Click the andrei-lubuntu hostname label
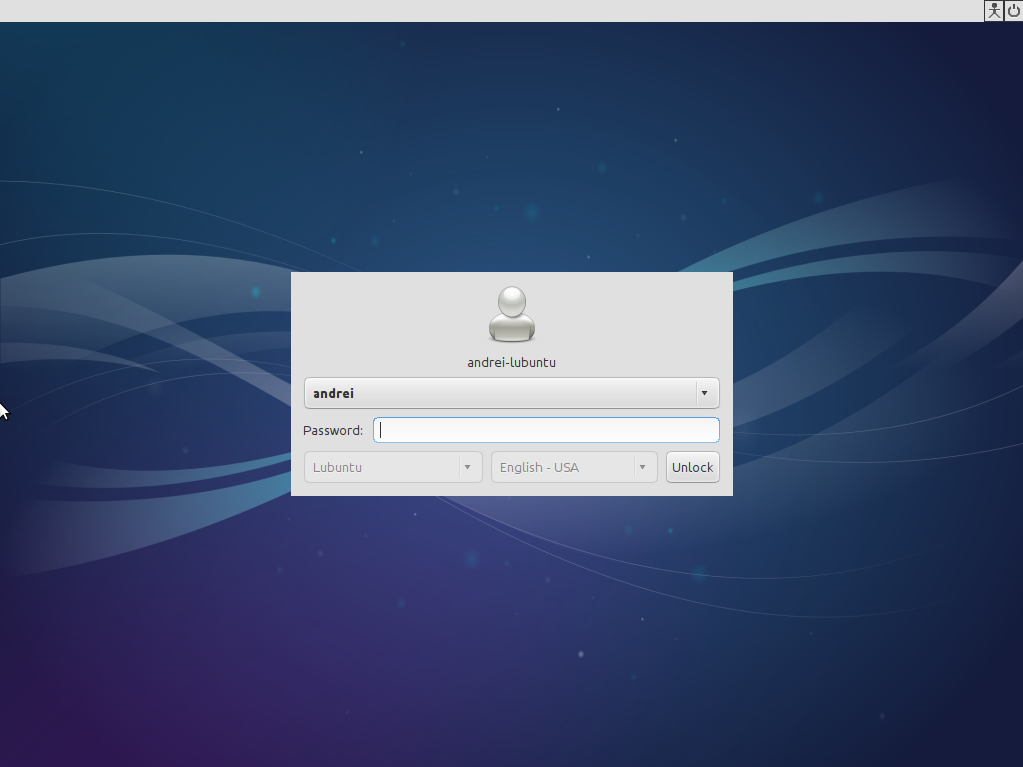Viewport: 1023px width, 767px height. tap(511, 362)
